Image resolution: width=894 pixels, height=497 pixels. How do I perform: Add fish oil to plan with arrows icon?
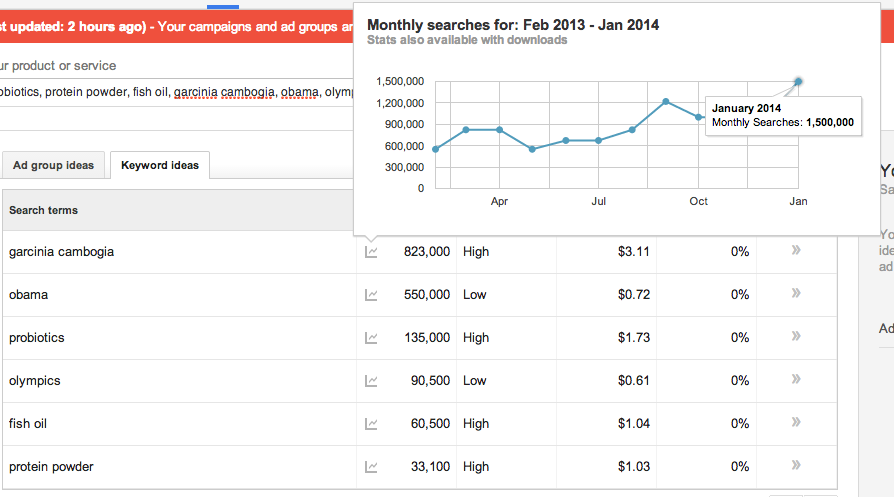pyautogui.click(x=796, y=422)
